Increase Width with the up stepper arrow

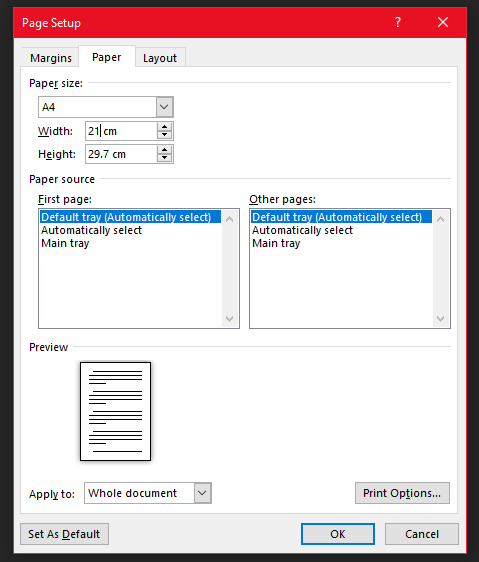(x=165, y=127)
